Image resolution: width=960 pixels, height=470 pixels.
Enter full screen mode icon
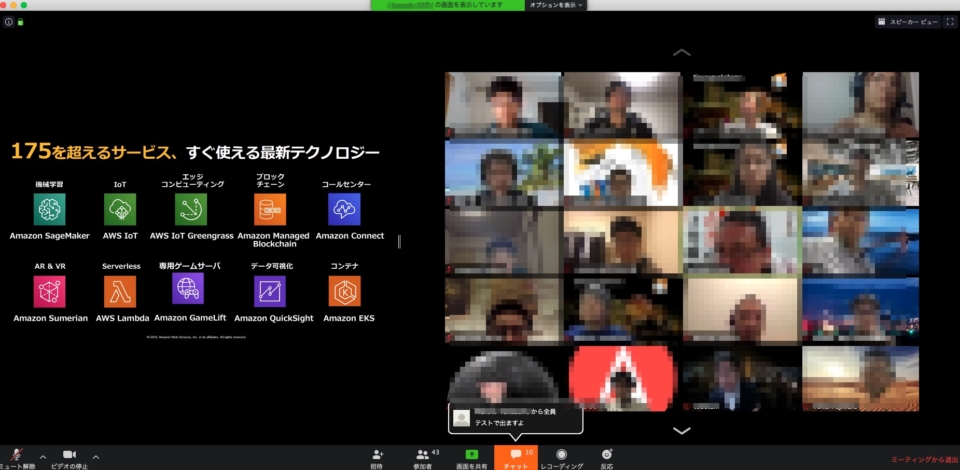pyautogui.click(x=950, y=21)
